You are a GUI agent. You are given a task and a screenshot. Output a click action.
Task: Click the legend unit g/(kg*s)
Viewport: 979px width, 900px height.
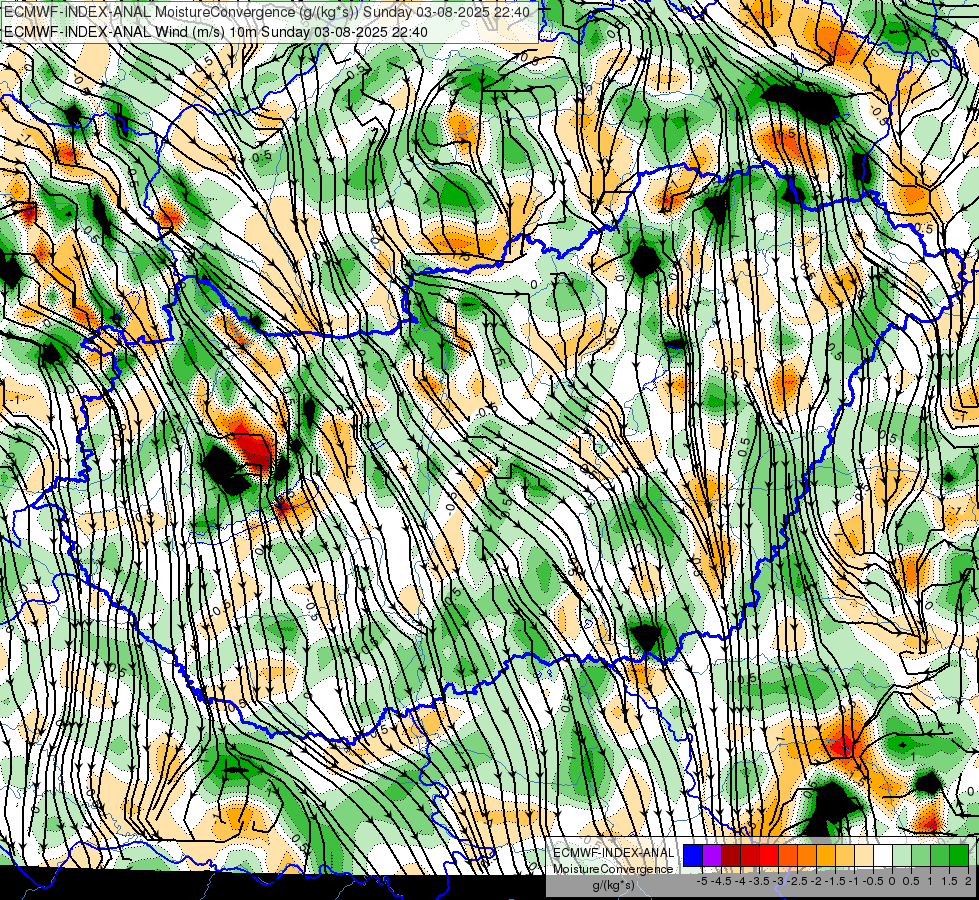coord(614,886)
